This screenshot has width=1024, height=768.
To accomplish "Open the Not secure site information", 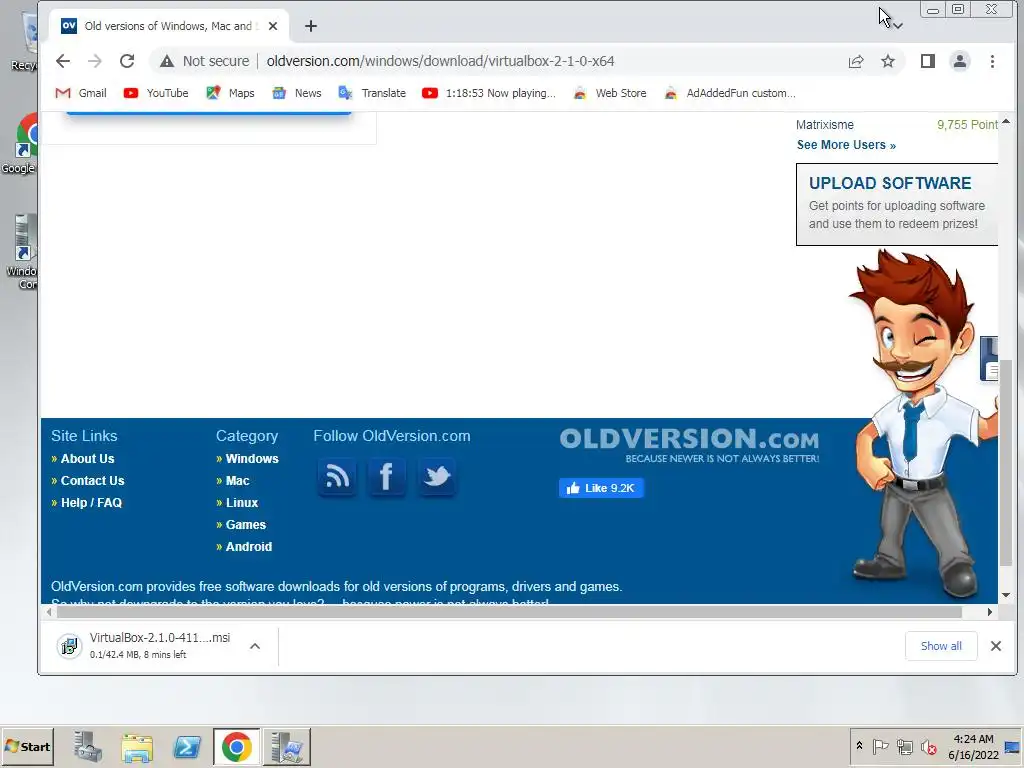I will pyautogui.click(x=204, y=61).
